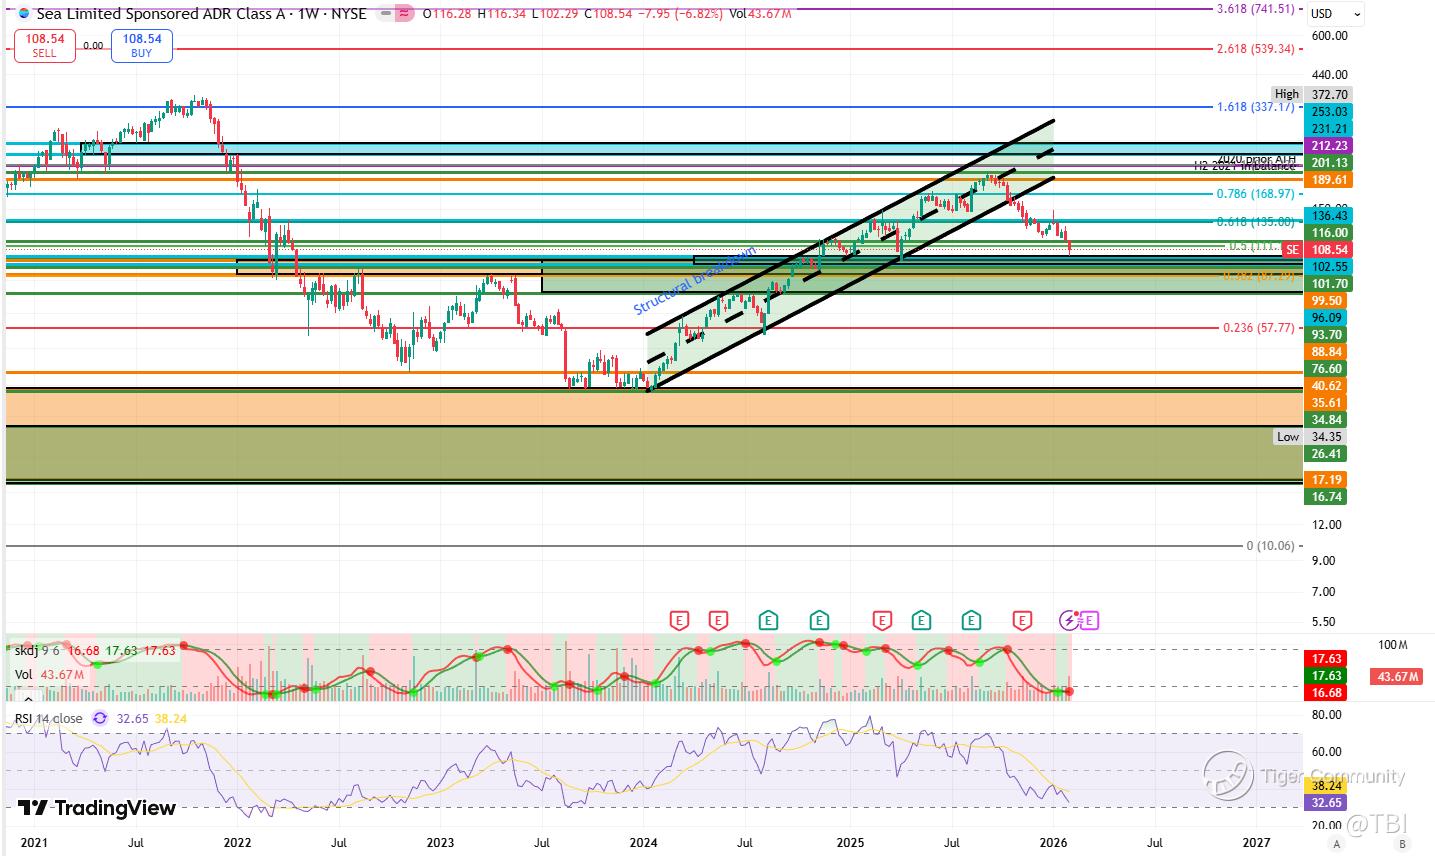Select the skdj indicator legend
Viewport: 1435px width, 856px height.
click(96, 651)
